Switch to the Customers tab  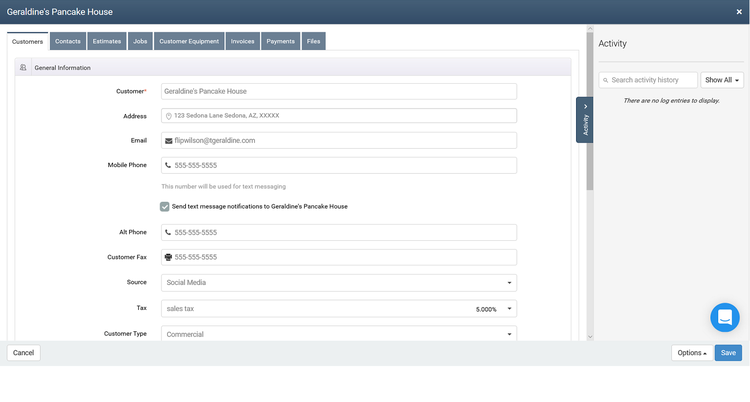(x=27, y=42)
